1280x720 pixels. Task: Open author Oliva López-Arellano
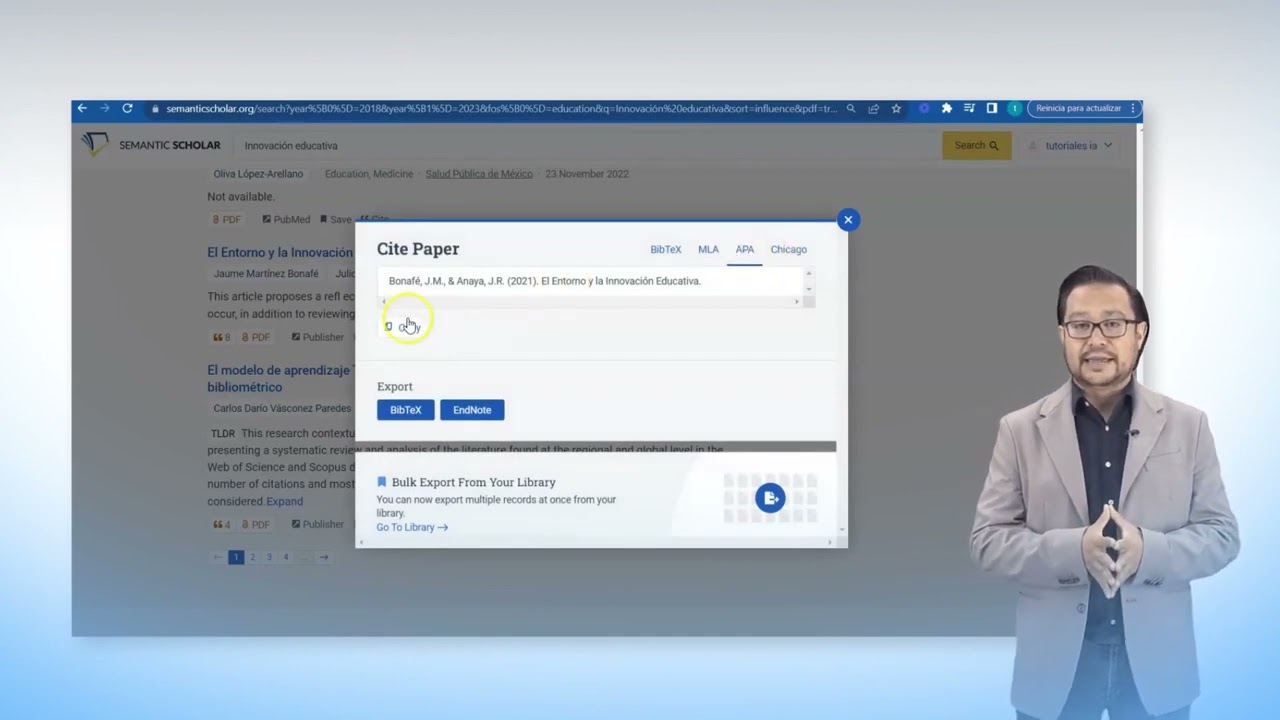258,174
